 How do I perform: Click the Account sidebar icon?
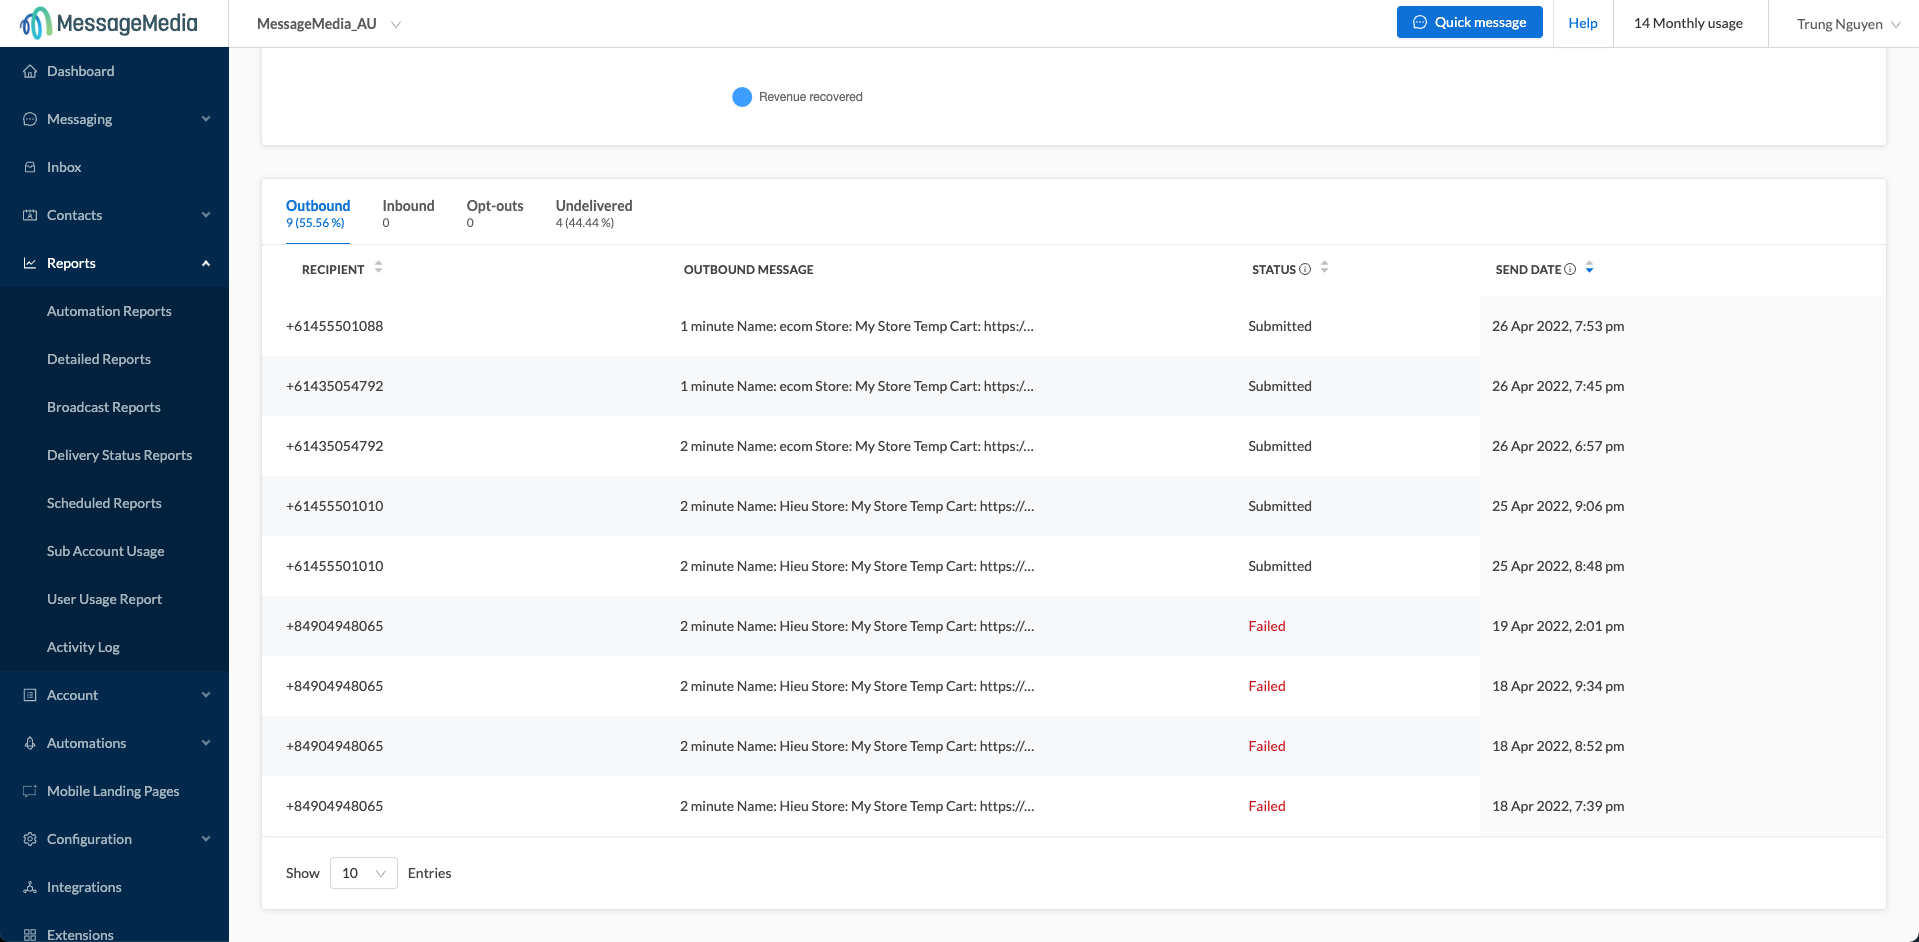pyautogui.click(x=30, y=695)
